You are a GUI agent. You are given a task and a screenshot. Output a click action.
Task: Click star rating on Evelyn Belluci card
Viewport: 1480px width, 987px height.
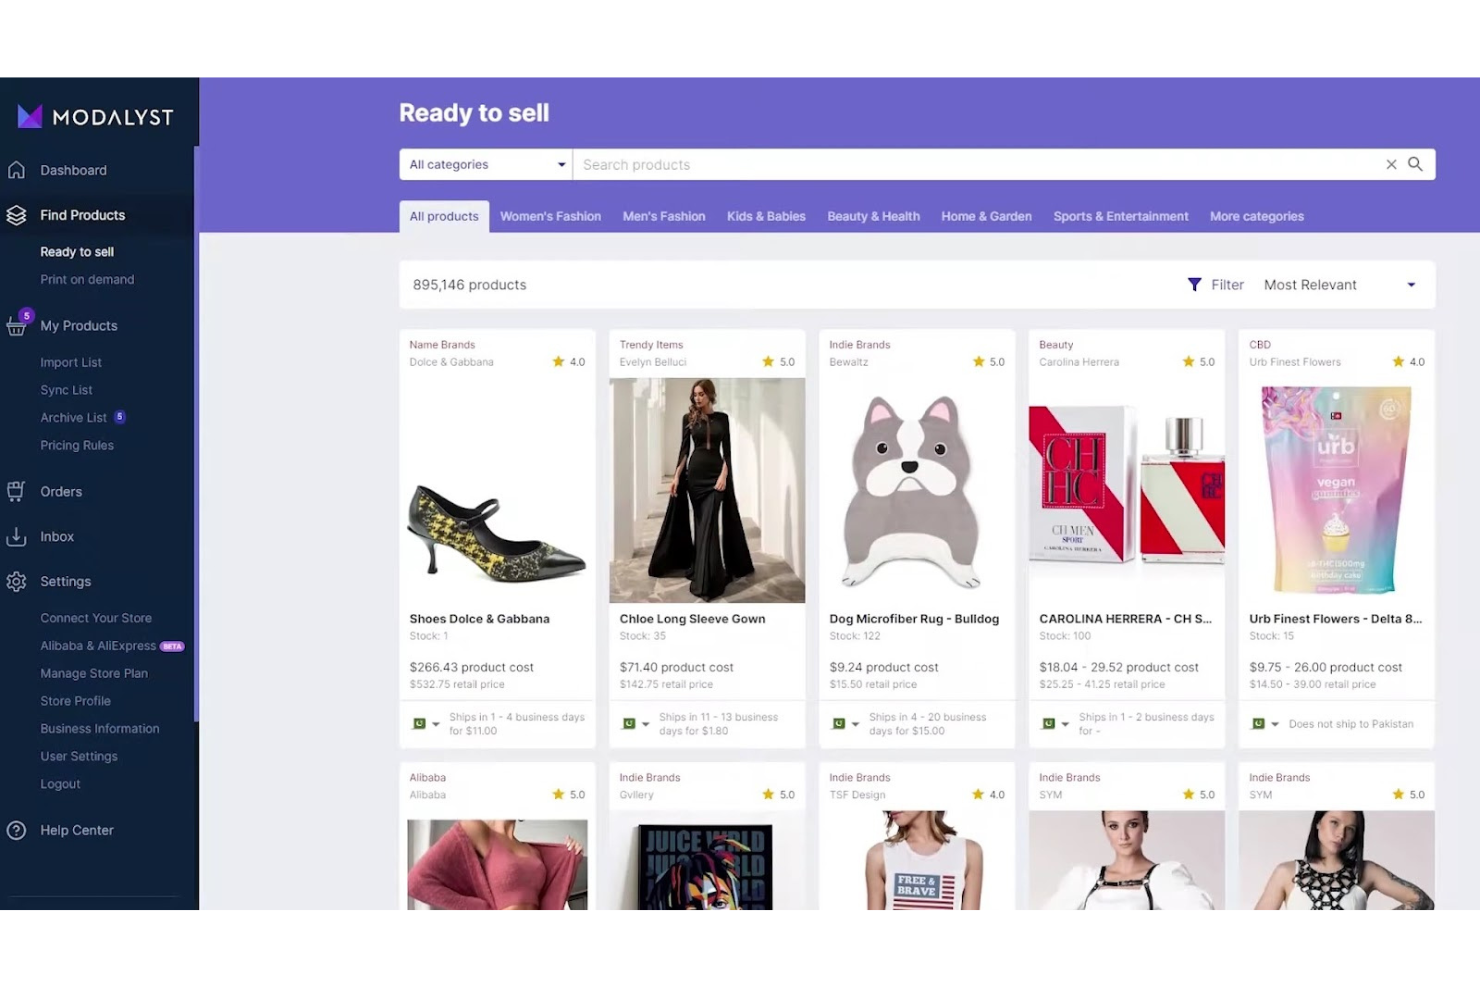click(779, 362)
